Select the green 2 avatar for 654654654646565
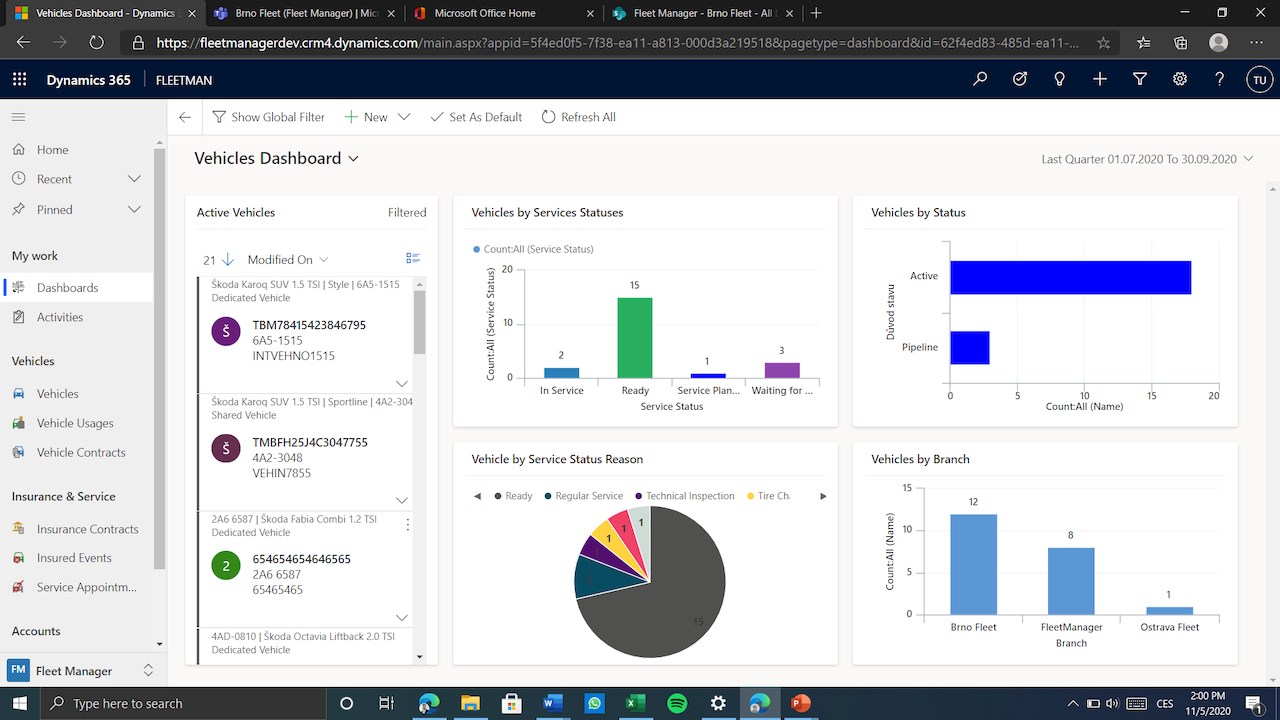Image resolution: width=1280 pixels, height=720 pixels. [x=226, y=566]
